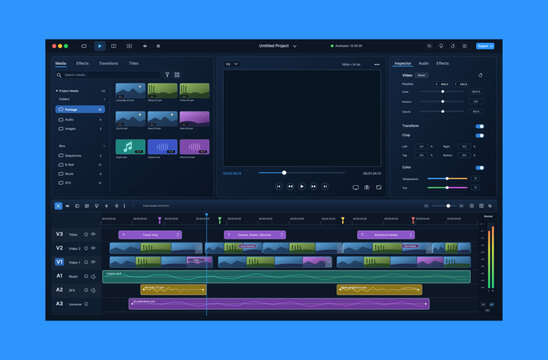Click the yellow timeline marker
Viewport: 548px width, 360px height.
click(343, 220)
